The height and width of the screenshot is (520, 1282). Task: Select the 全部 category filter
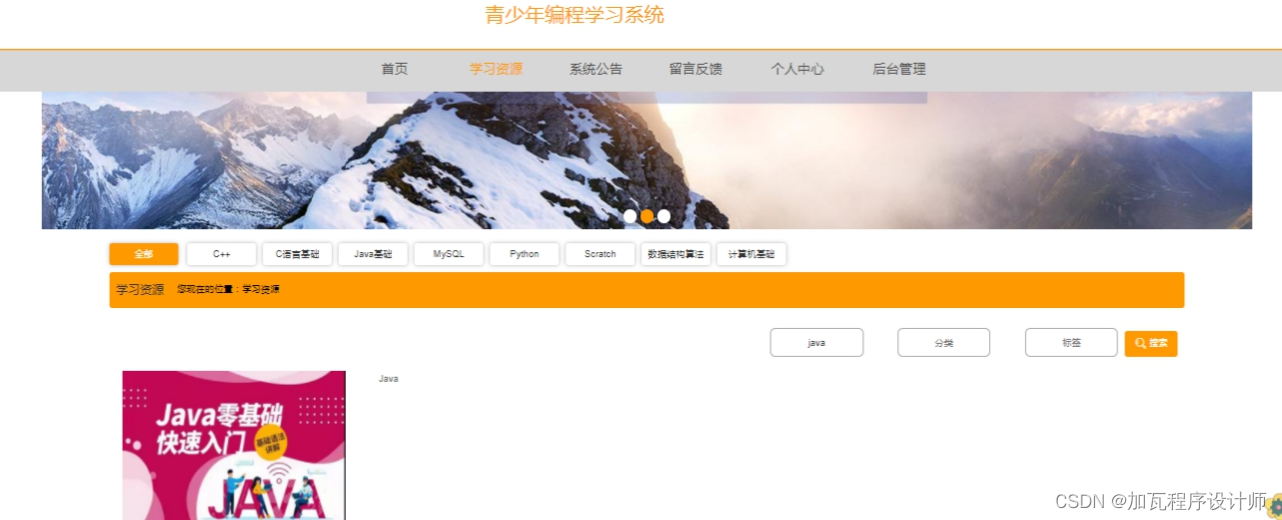(x=144, y=254)
